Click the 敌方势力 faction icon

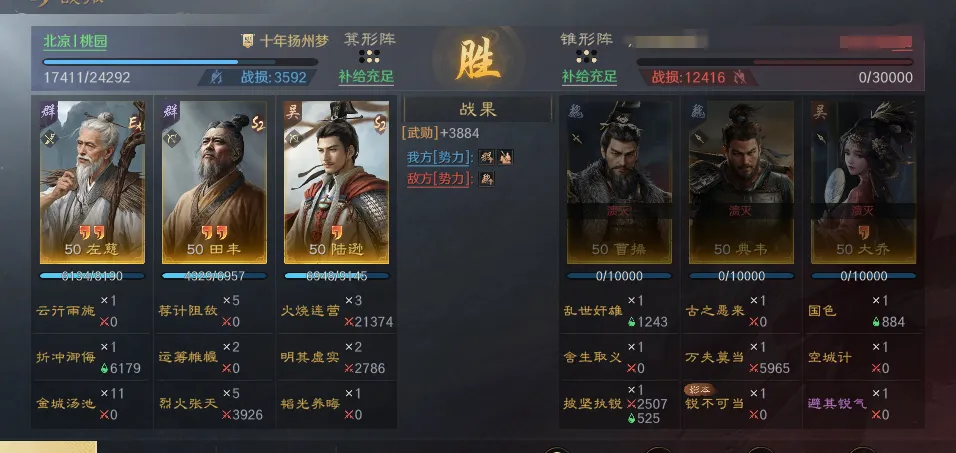(x=487, y=179)
